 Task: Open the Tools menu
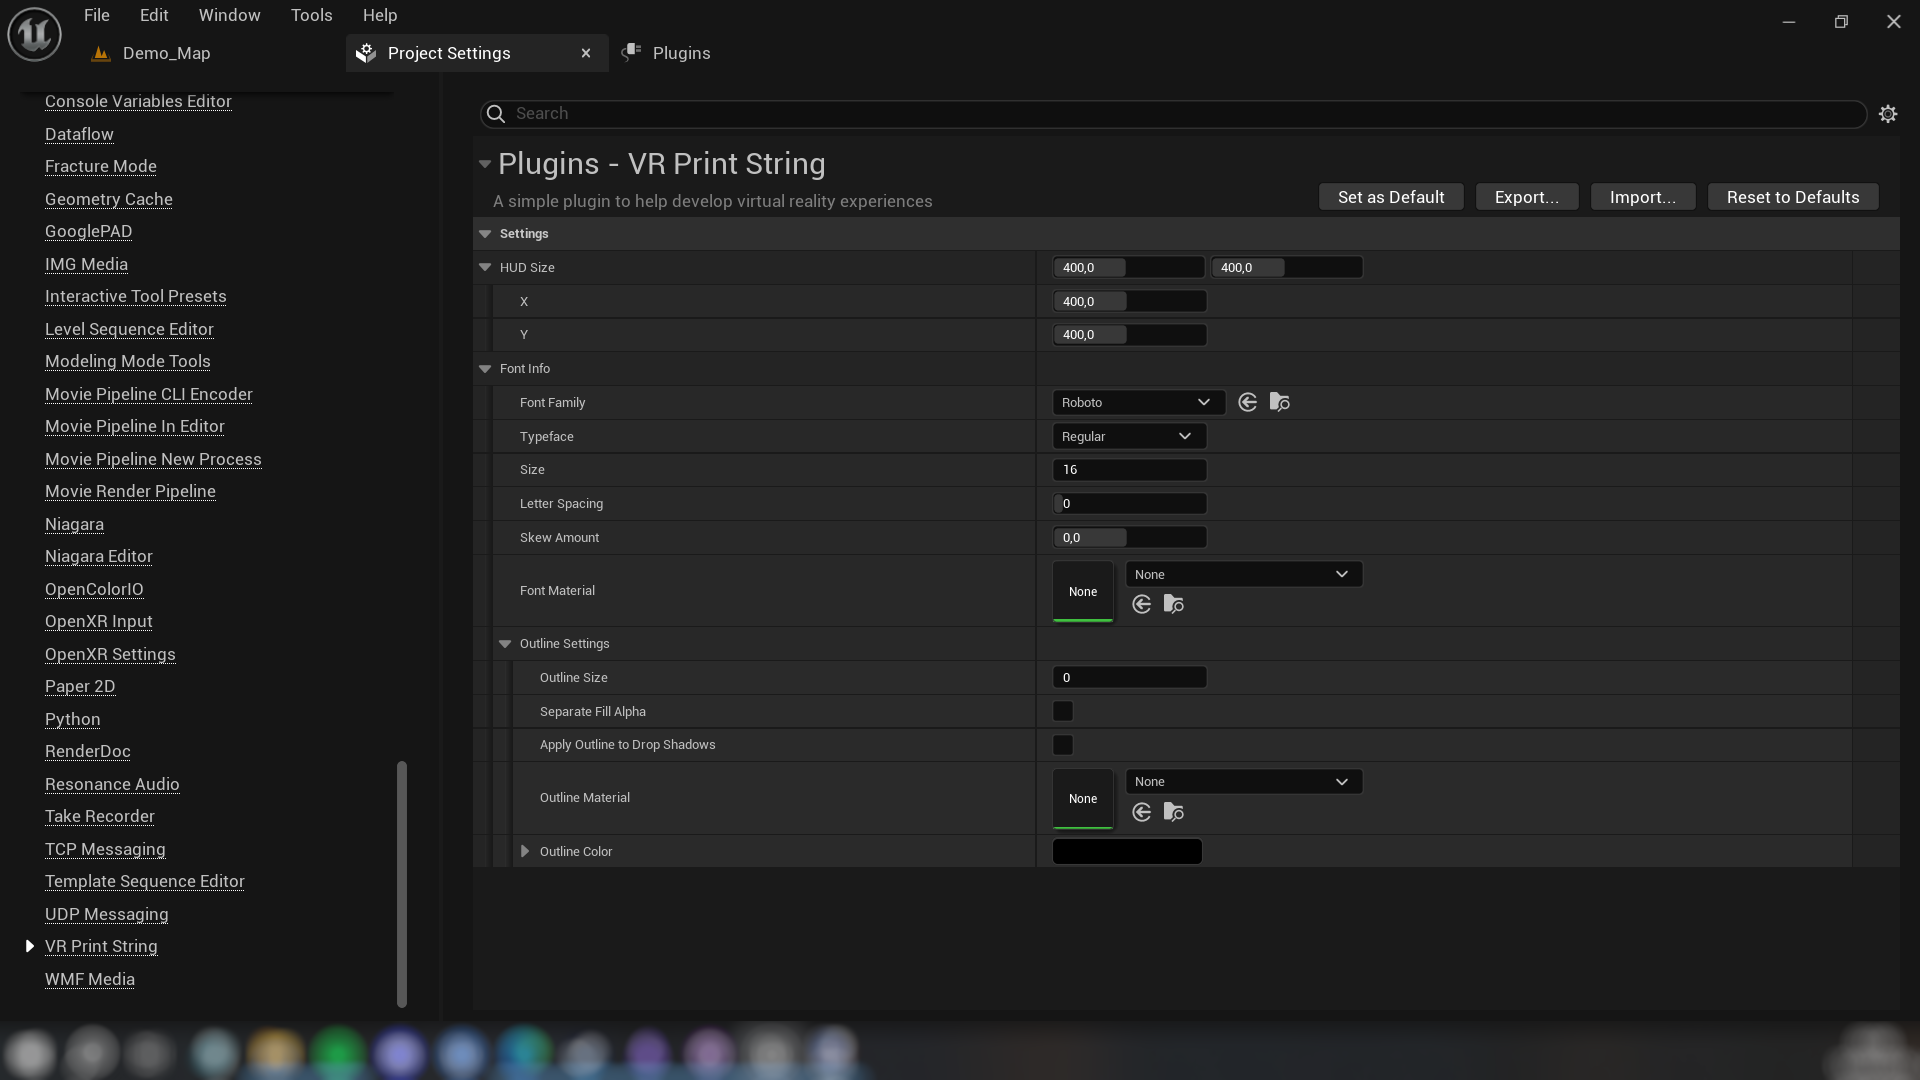click(311, 15)
